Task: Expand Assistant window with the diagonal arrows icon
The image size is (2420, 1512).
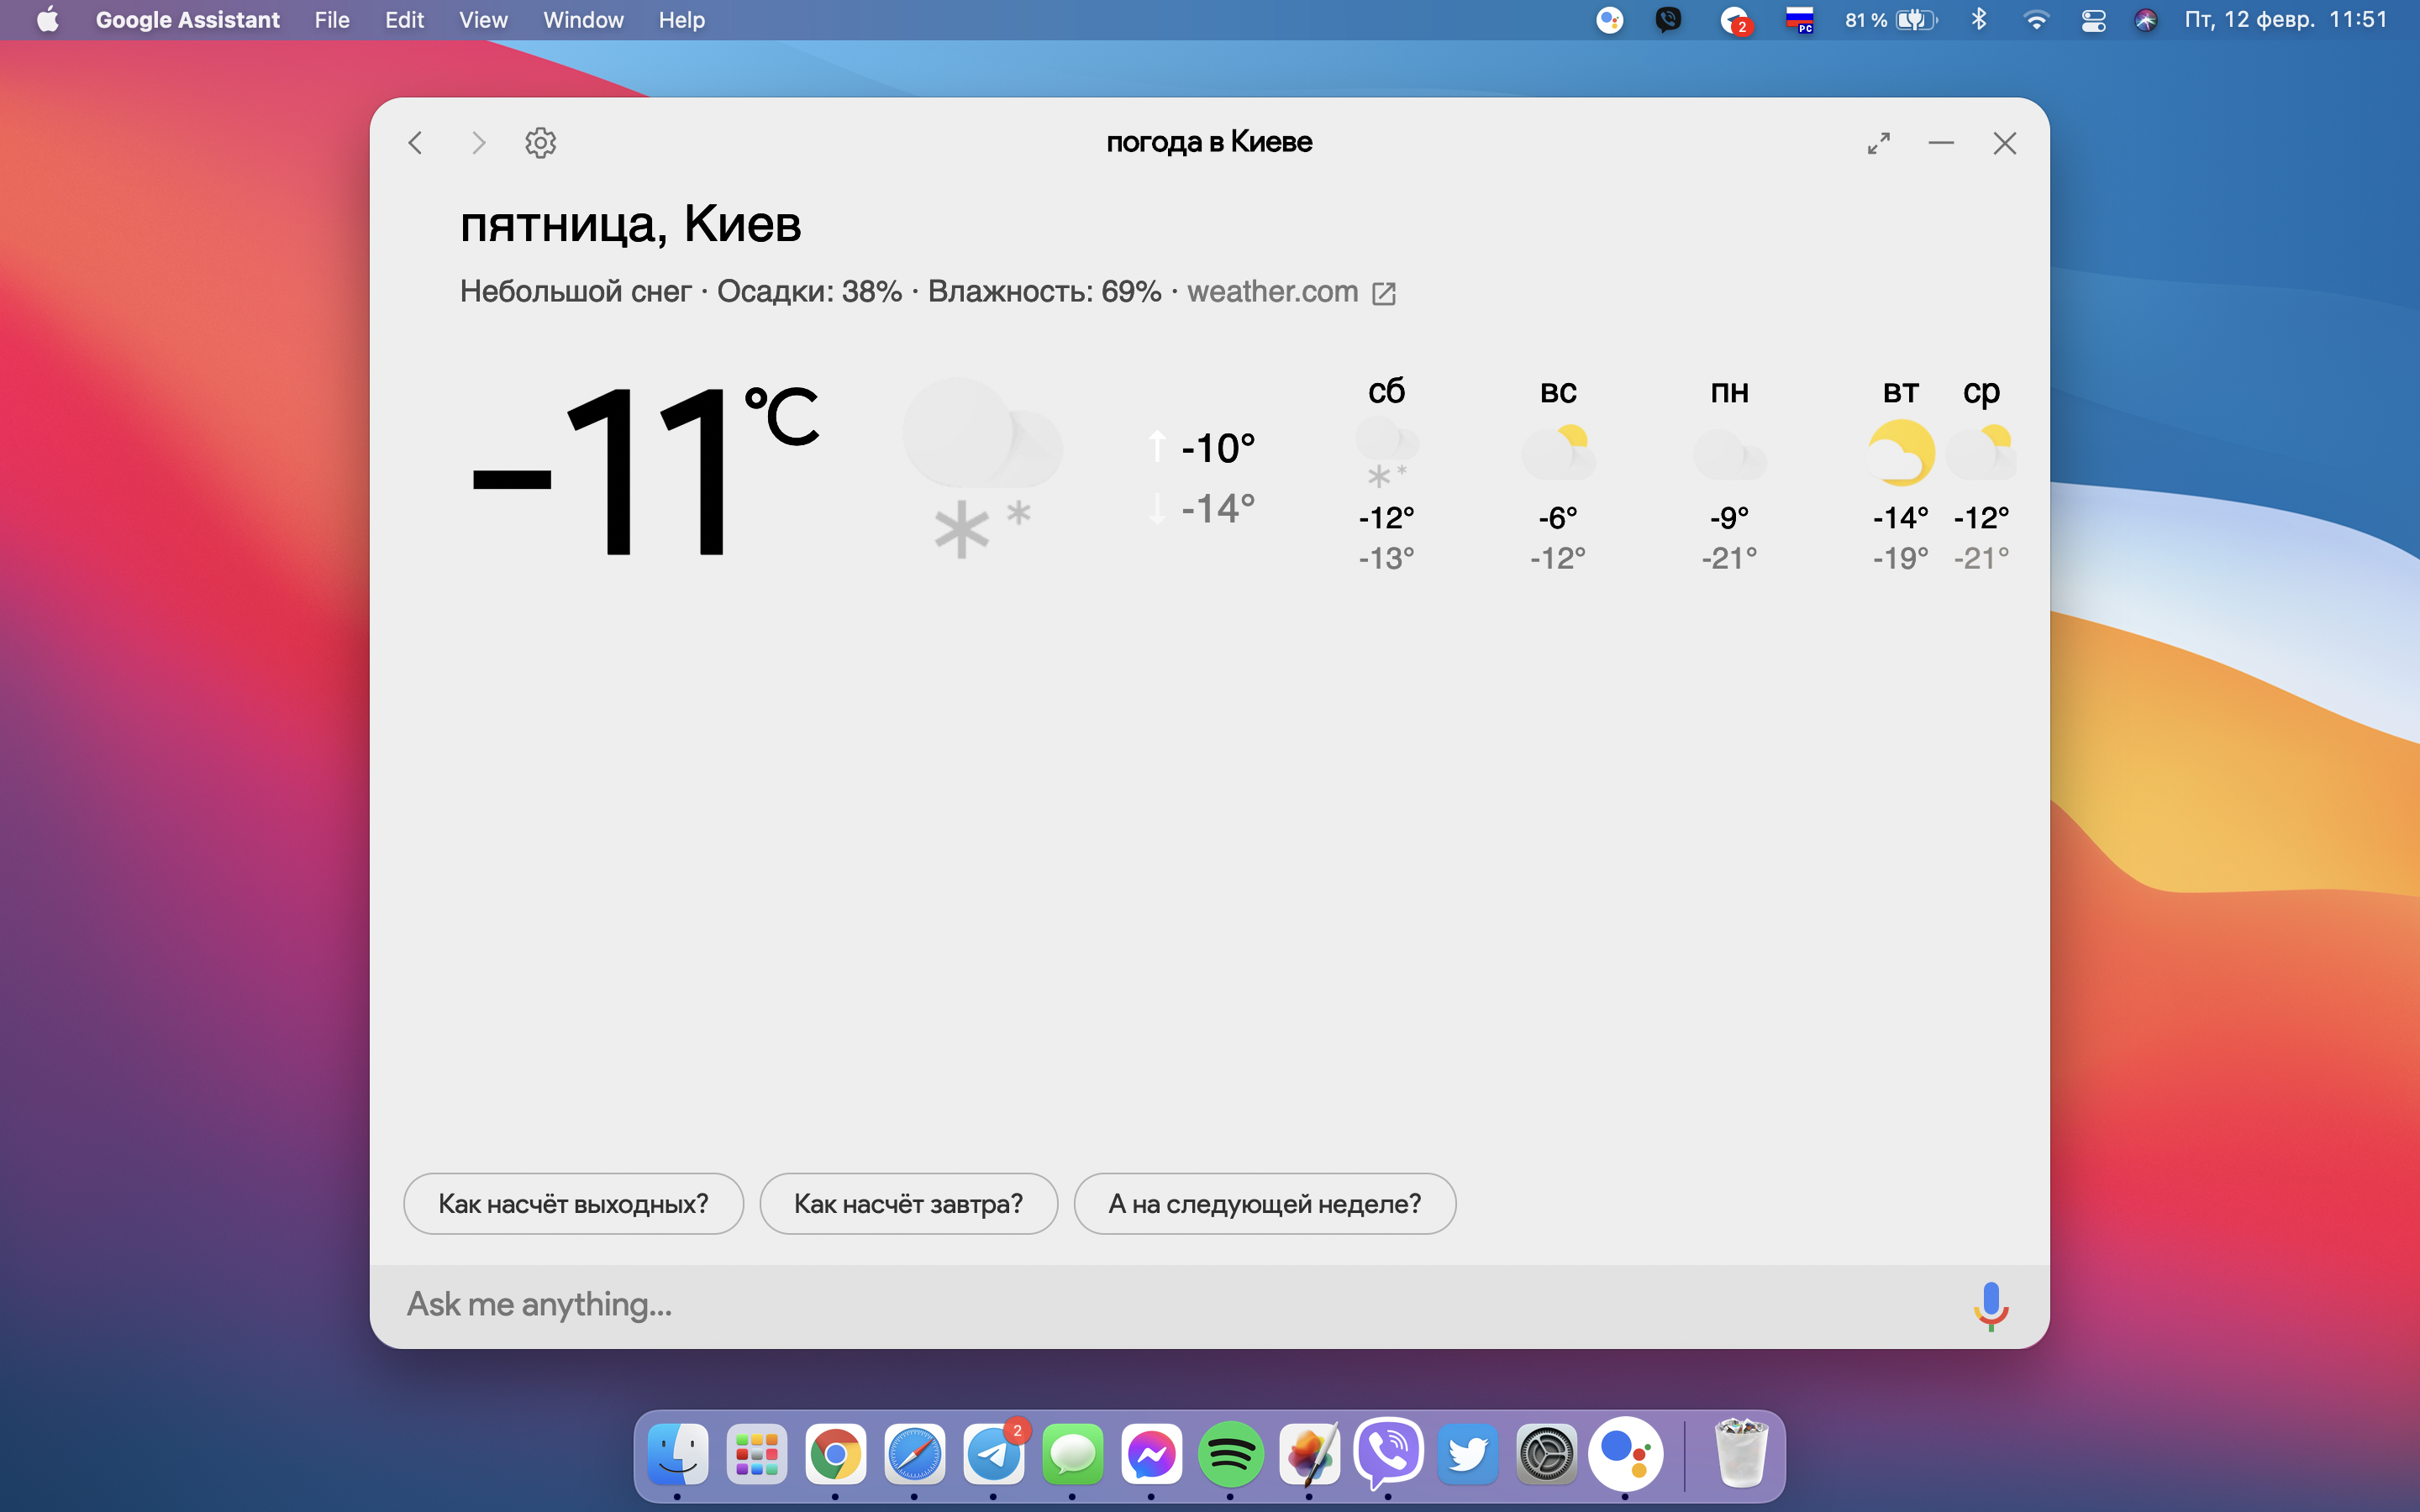Action: (x=1878, y=143)
